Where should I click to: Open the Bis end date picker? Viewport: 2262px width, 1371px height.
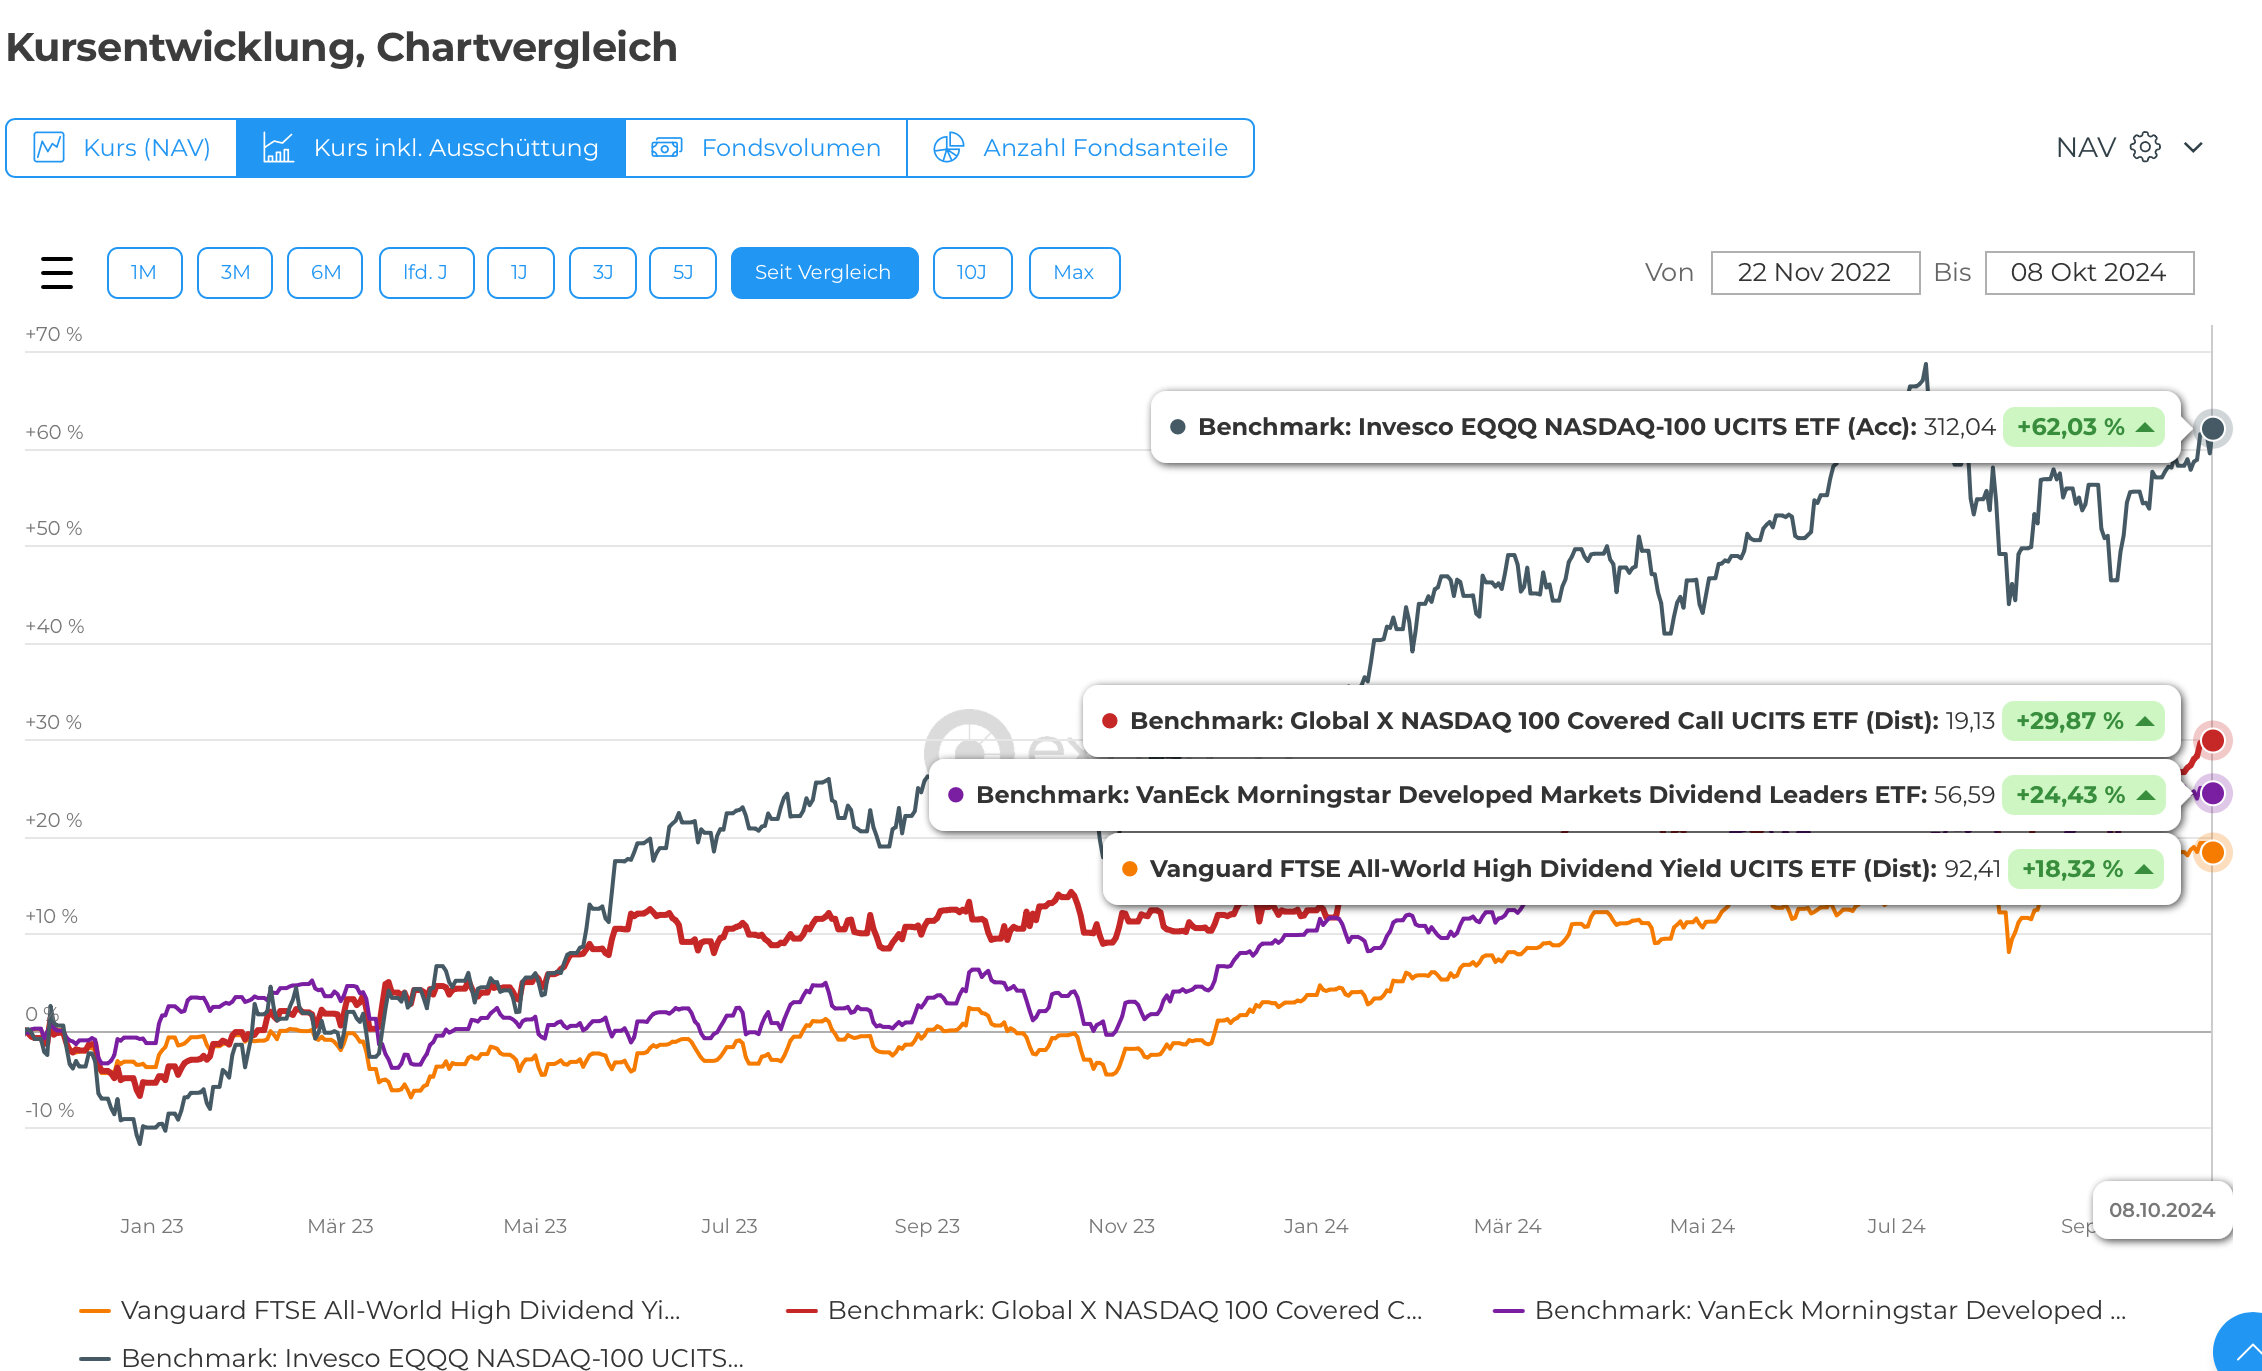tap(2088, 272)
